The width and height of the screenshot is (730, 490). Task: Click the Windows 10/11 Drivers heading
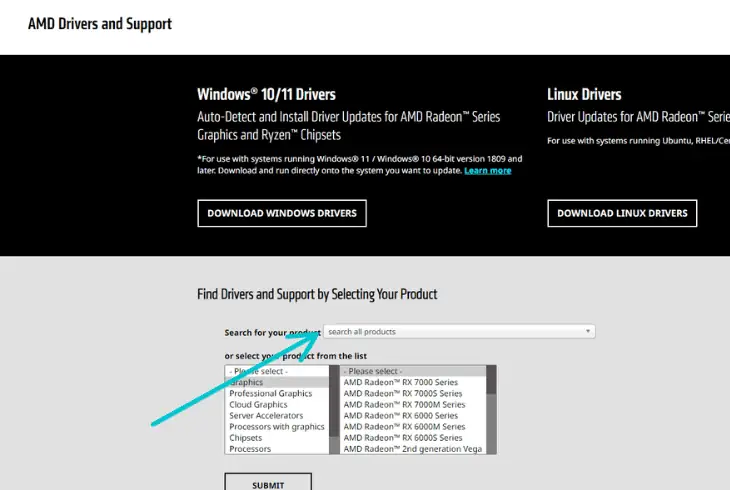point(266,95)
